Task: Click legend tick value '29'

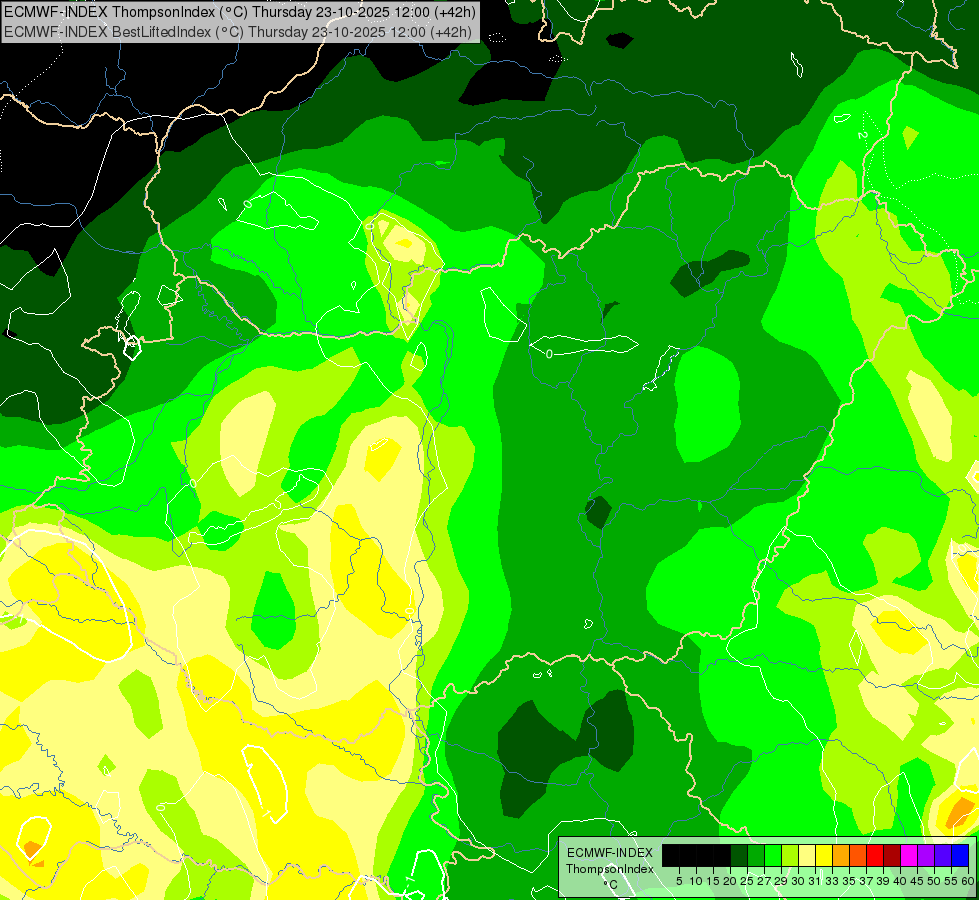Action: (781, 881)
